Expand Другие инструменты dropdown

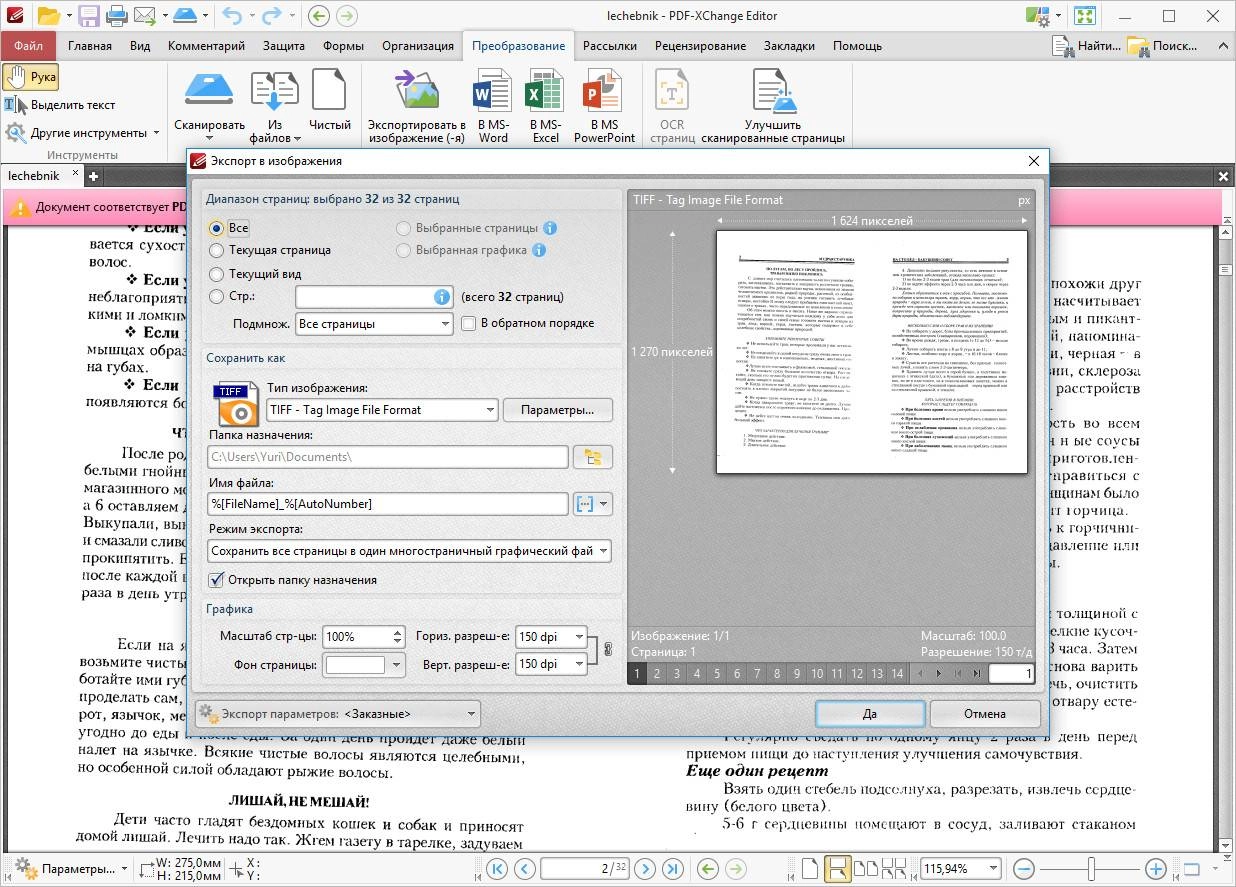pos(82,133)
